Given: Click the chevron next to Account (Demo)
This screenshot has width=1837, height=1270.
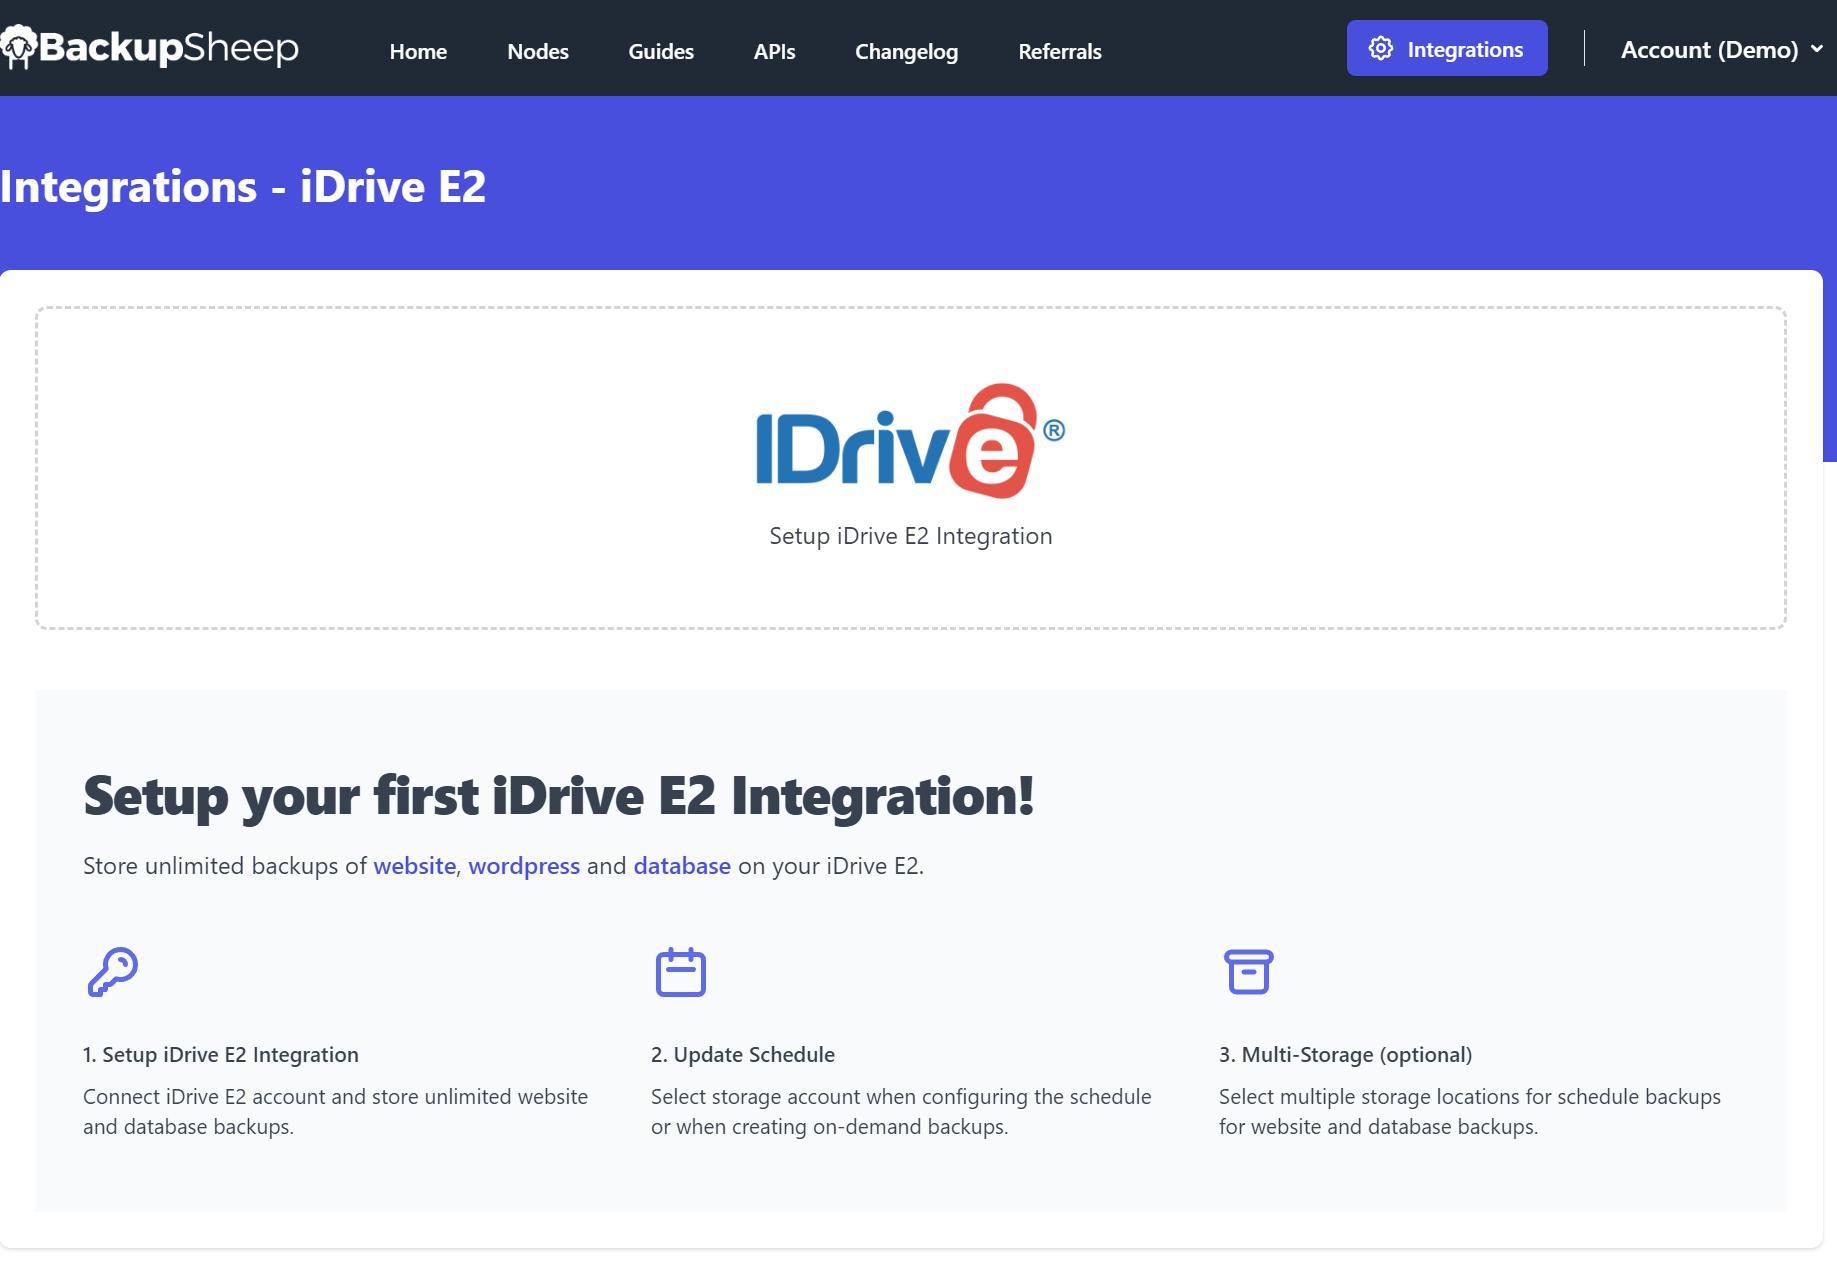Looking at the screenshot, I should (1817, 48).
